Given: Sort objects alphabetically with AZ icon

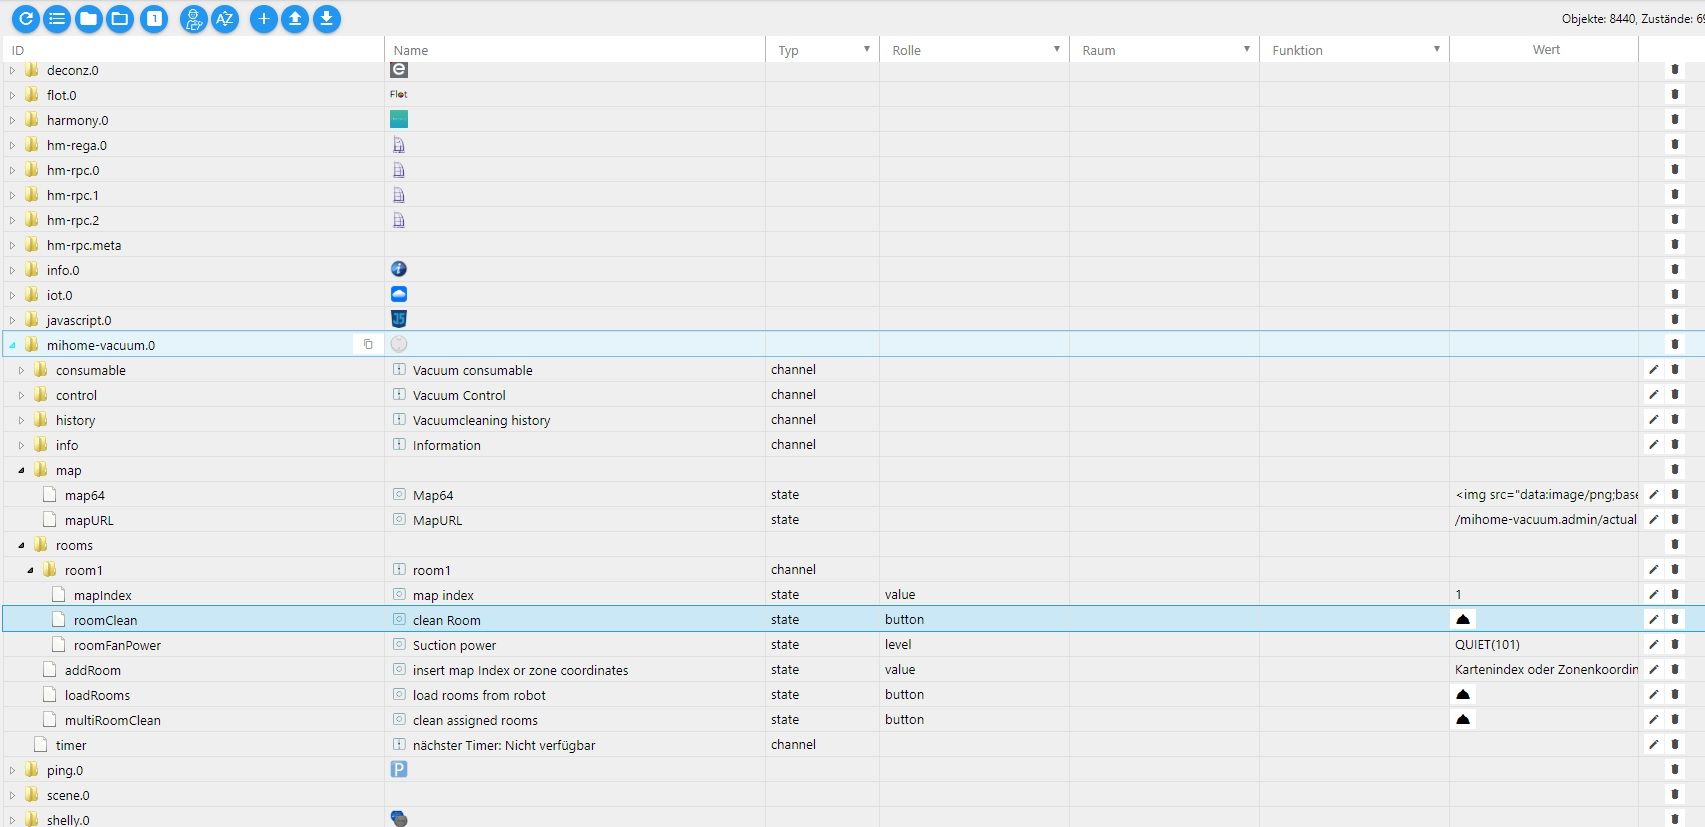Looking at the screenshot, I should point(225,18).
